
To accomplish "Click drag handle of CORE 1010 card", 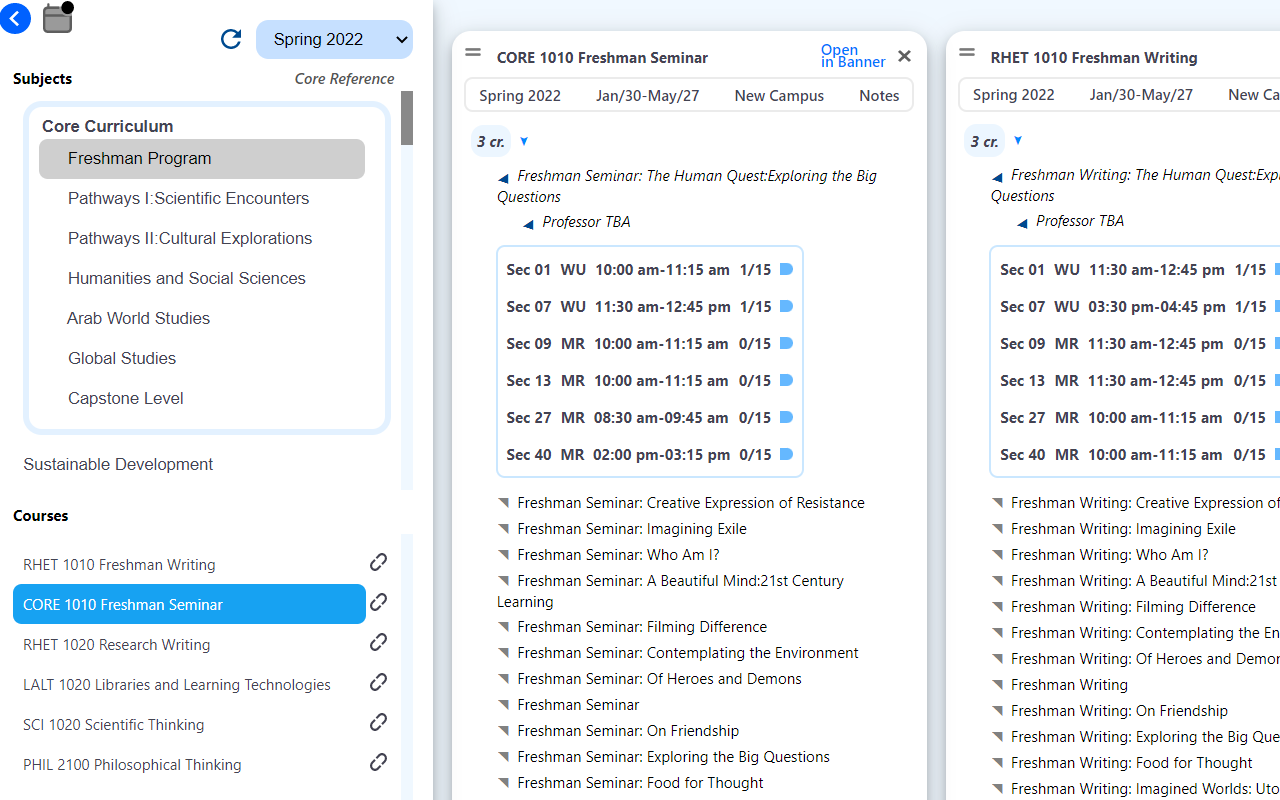I will click(x=473, y=53).
